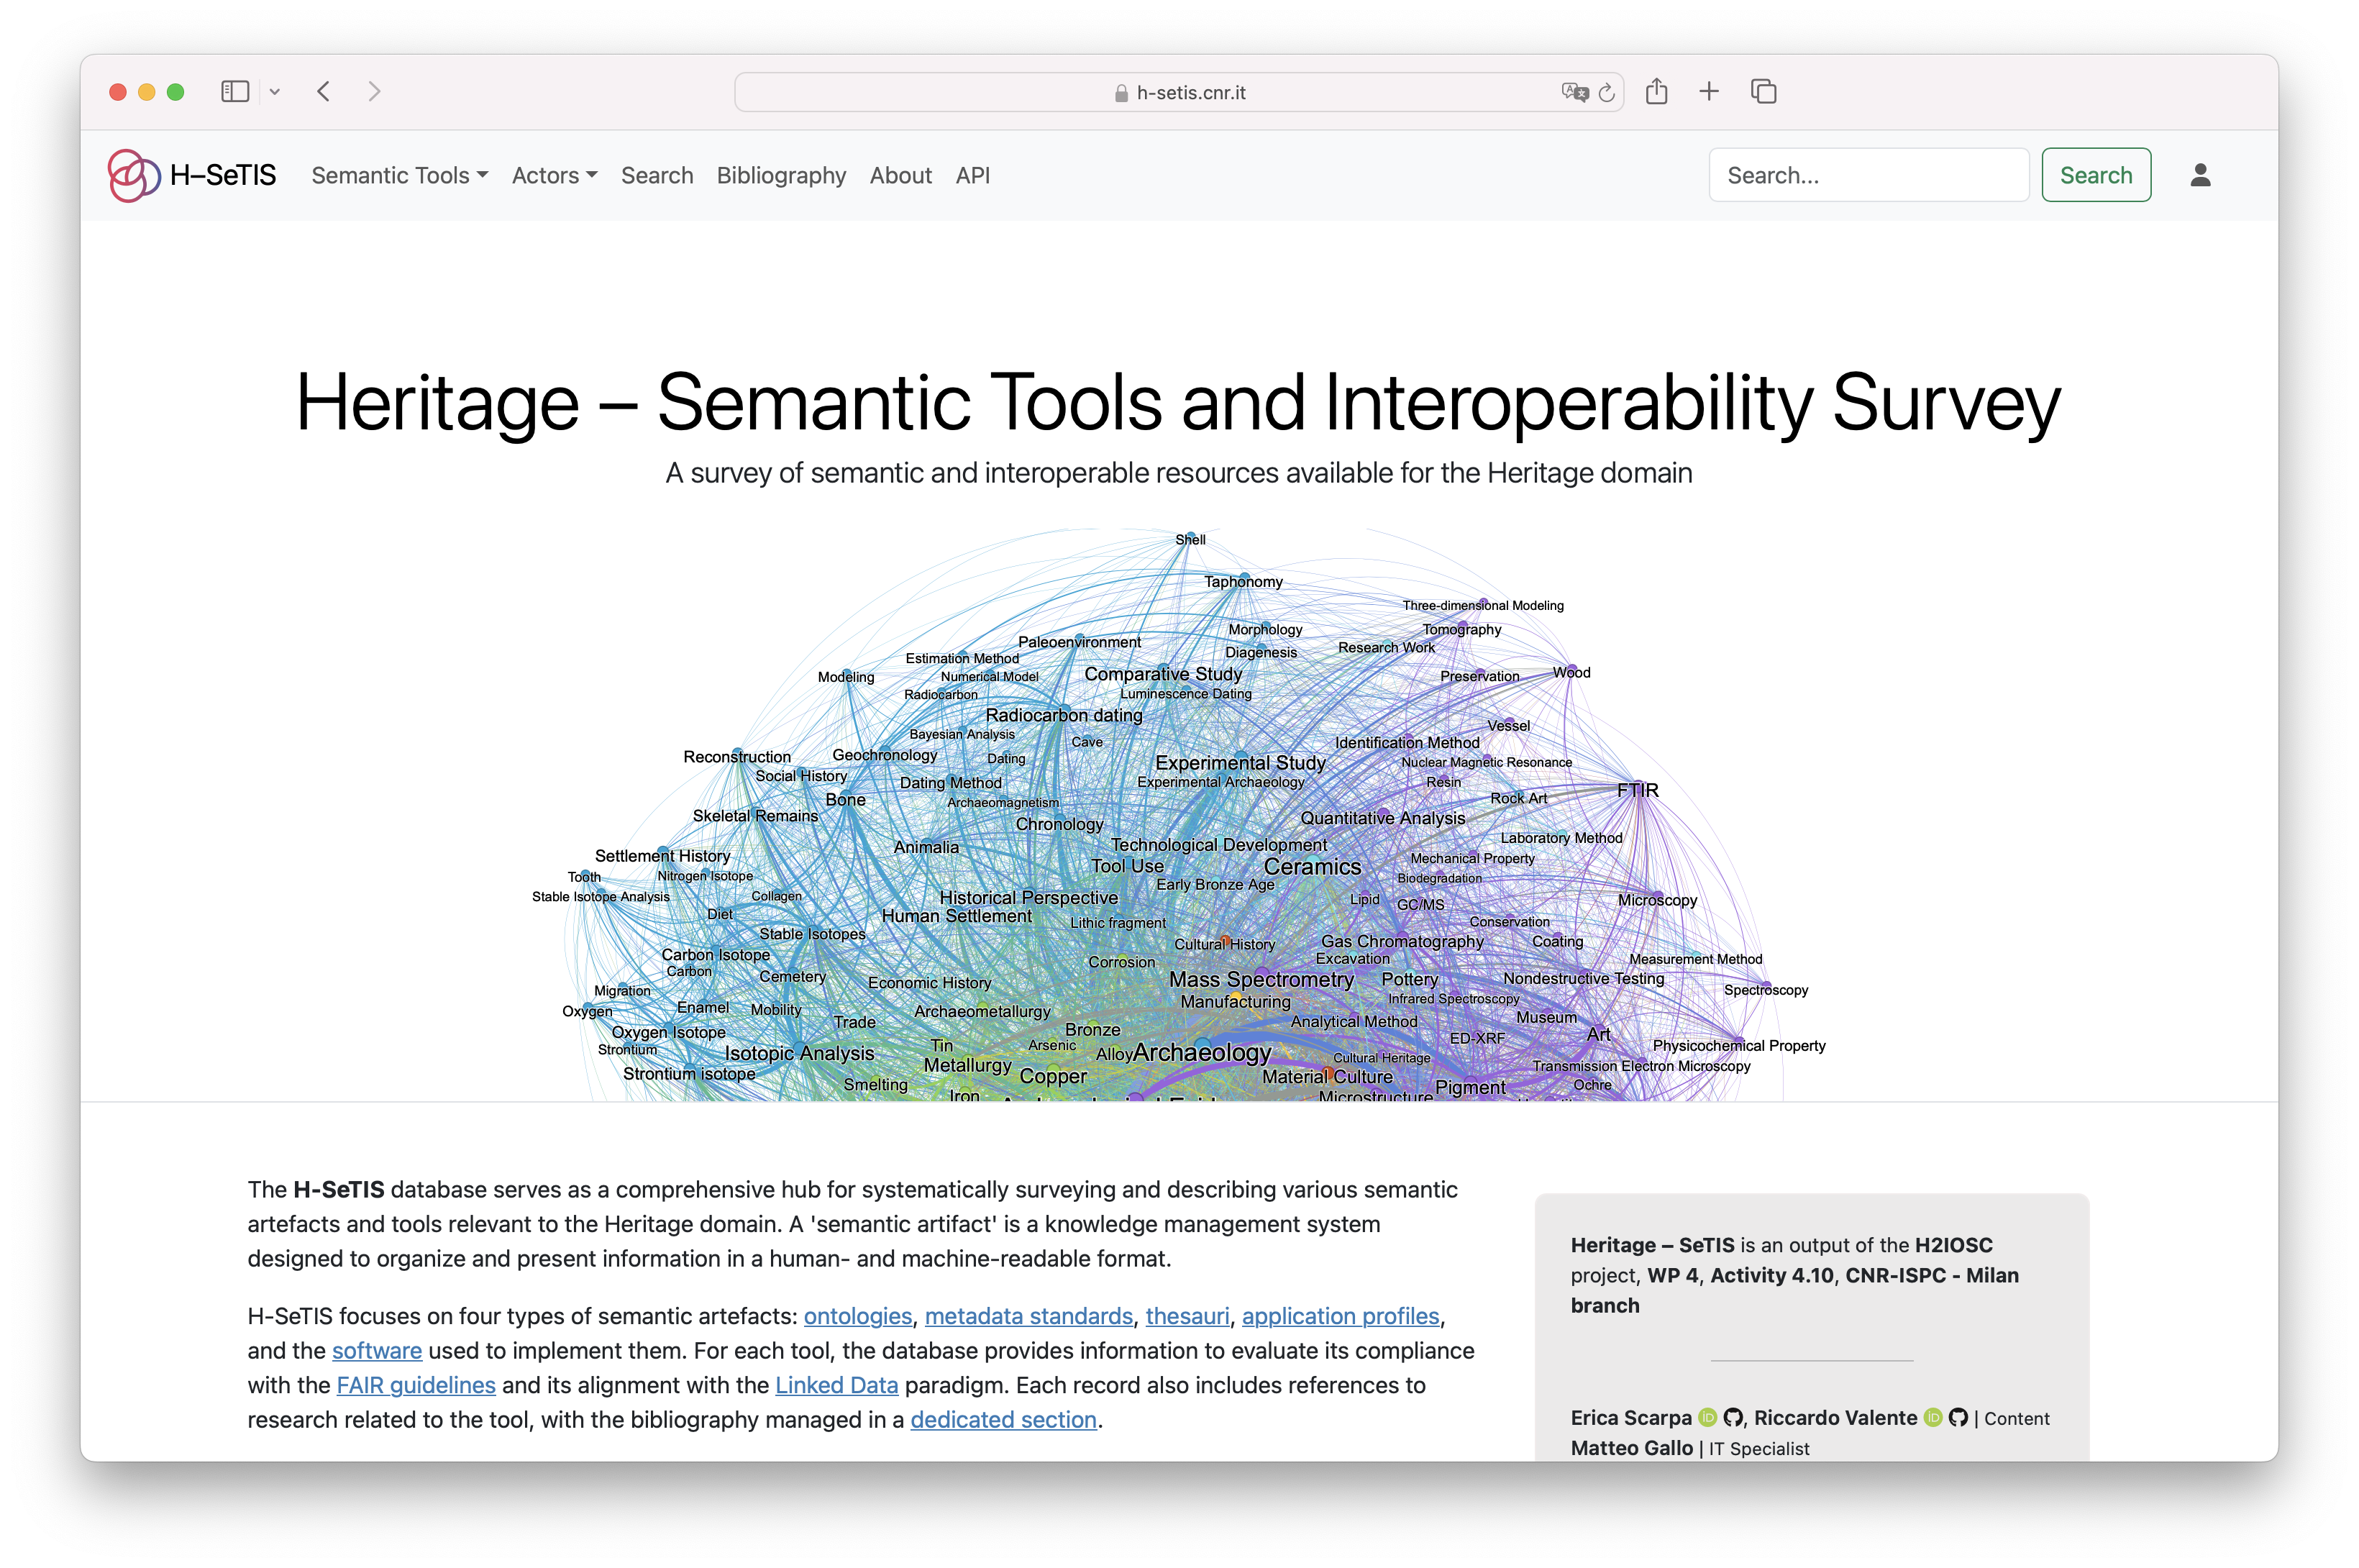2359x1568 pixels.
Task: Open Riccardo Valente's GitHub icon
Action: [1958, 1417]
